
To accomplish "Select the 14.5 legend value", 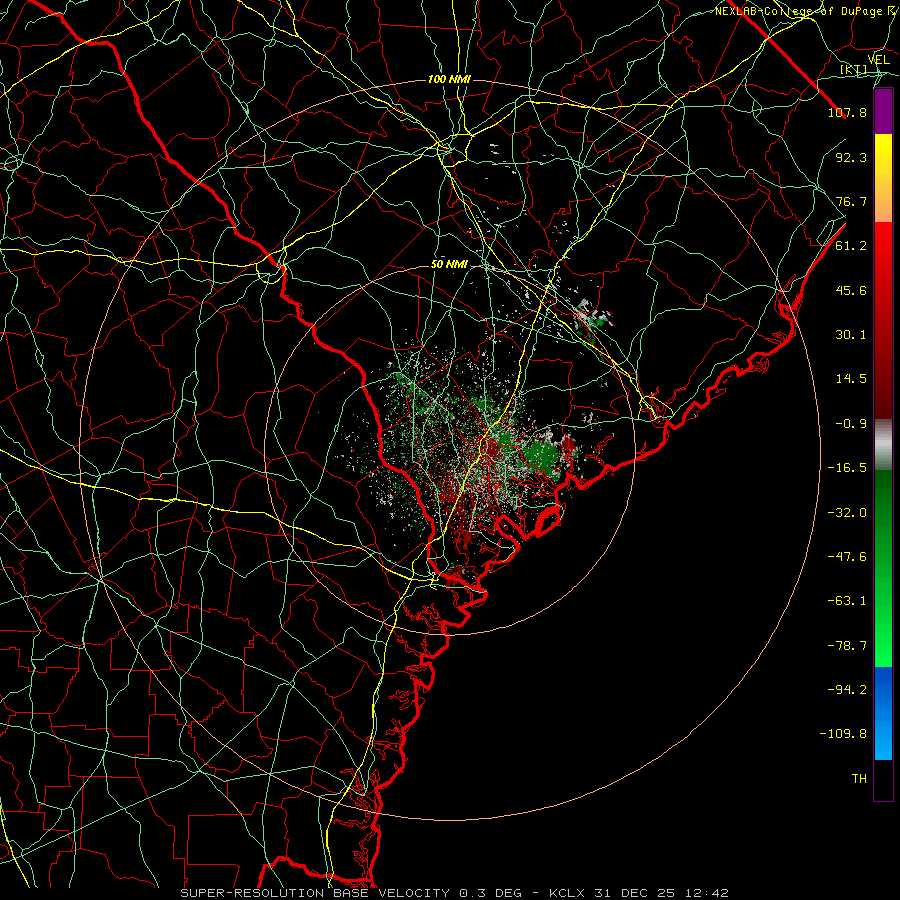I will 851,379.
